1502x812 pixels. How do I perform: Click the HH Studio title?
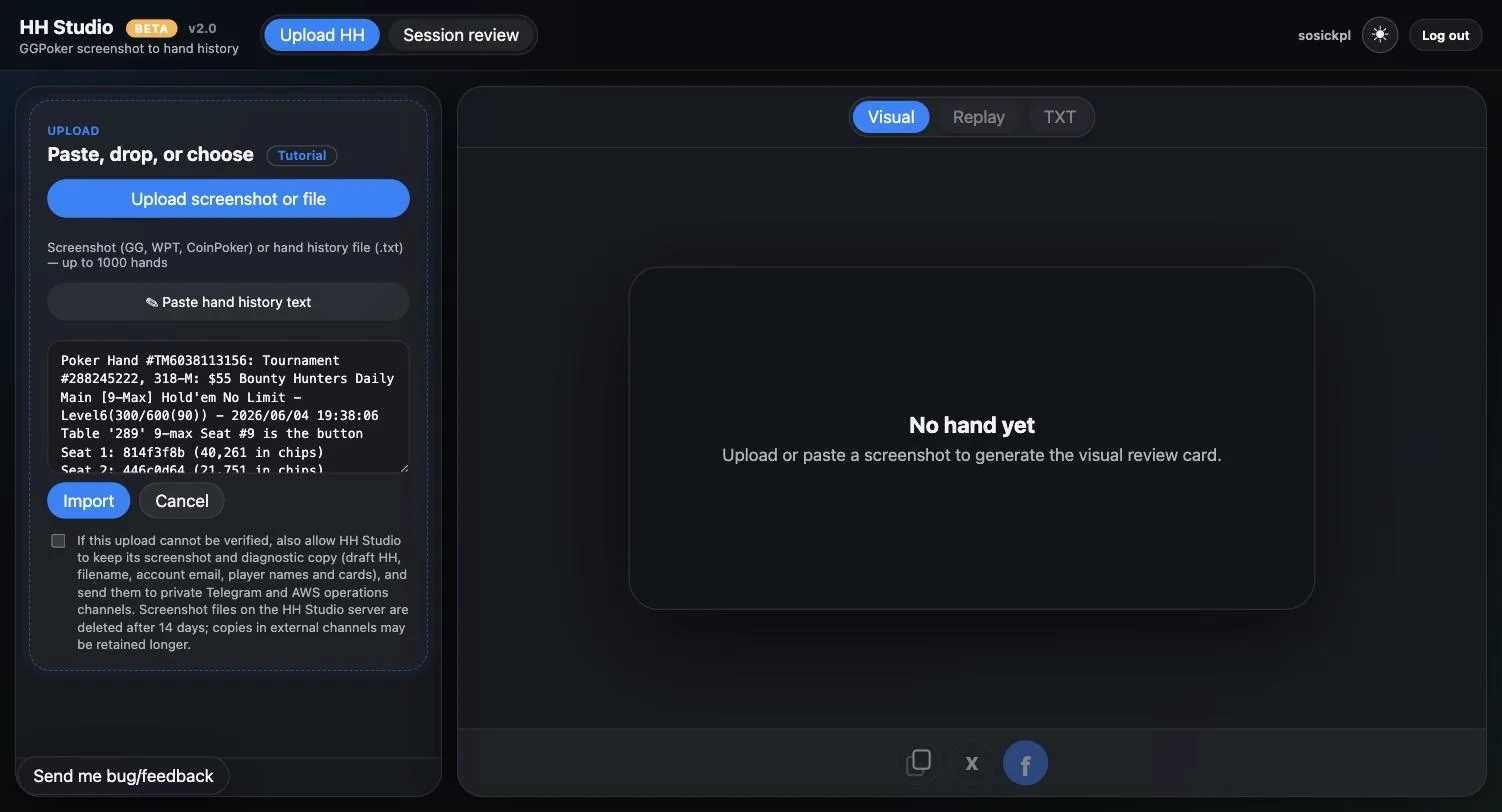click(x=66, y=27)
